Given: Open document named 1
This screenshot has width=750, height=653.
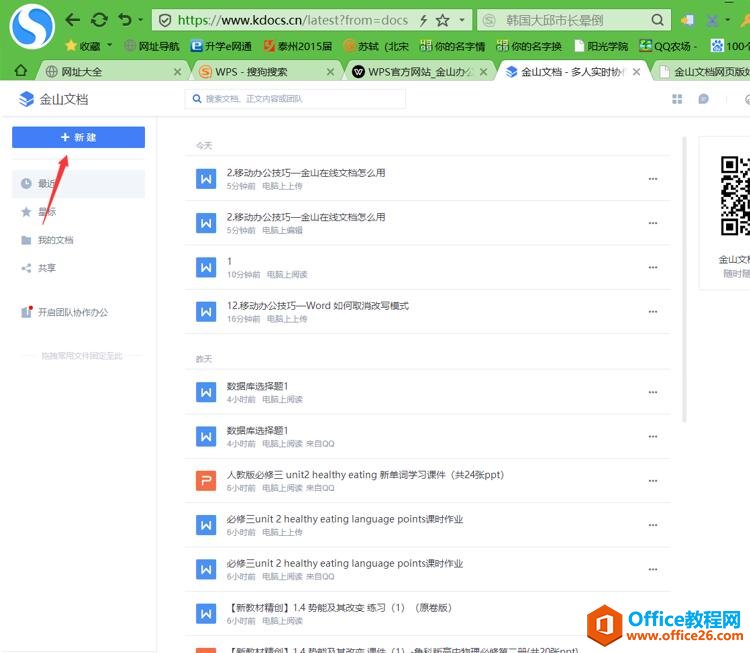Looking at the screenshot, I should coord(427,267).
